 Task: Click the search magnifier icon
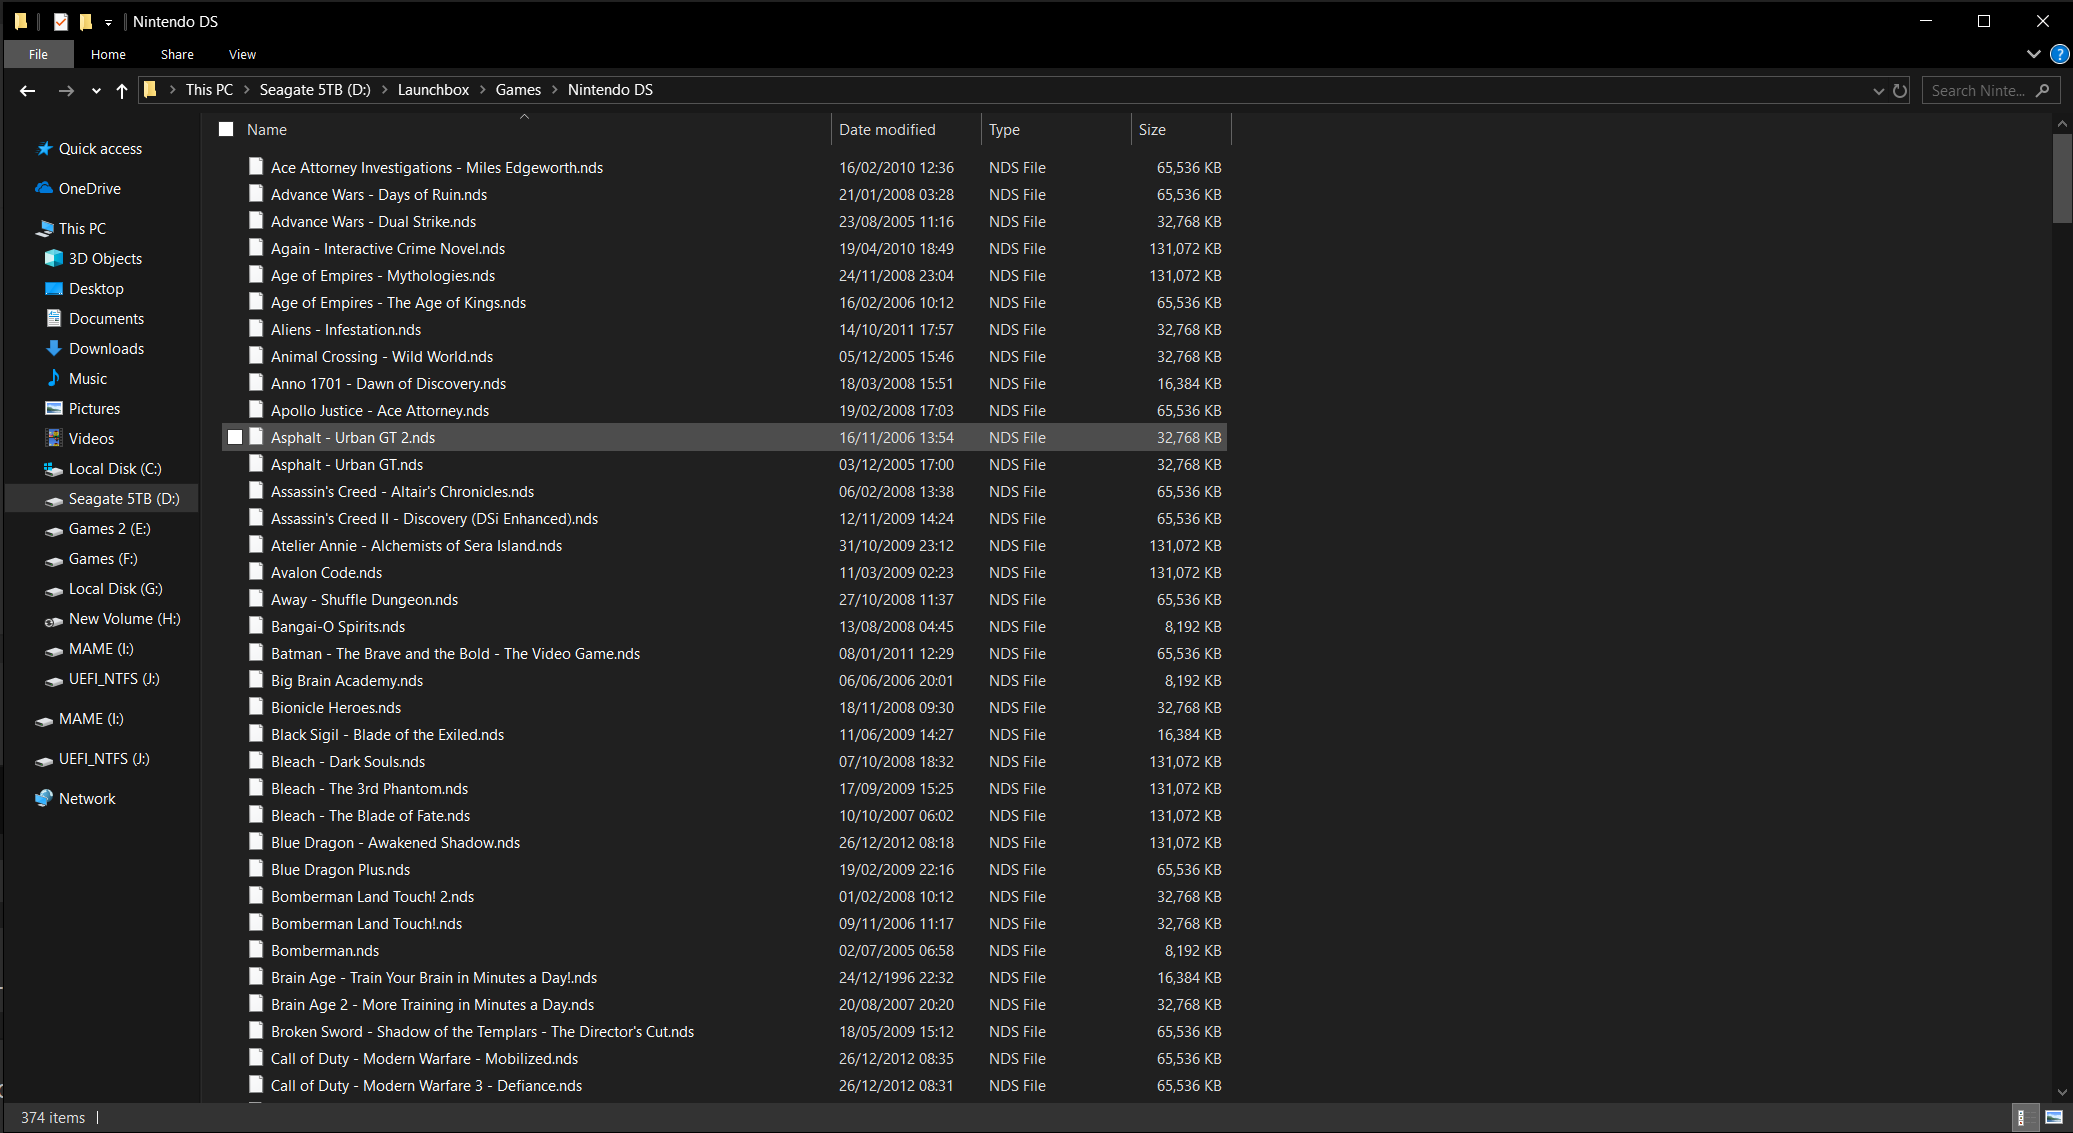(x=2043, y=90)
